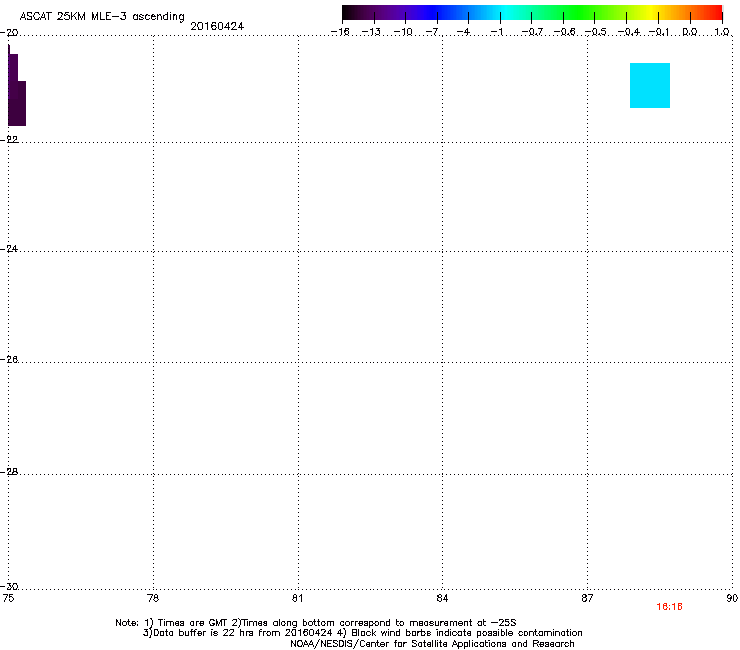The width and height of the screenshot is (740, 650).
Task: Click the title 'ASCAT 25KM MLE-3 ascending'
Action: [102, 17]
